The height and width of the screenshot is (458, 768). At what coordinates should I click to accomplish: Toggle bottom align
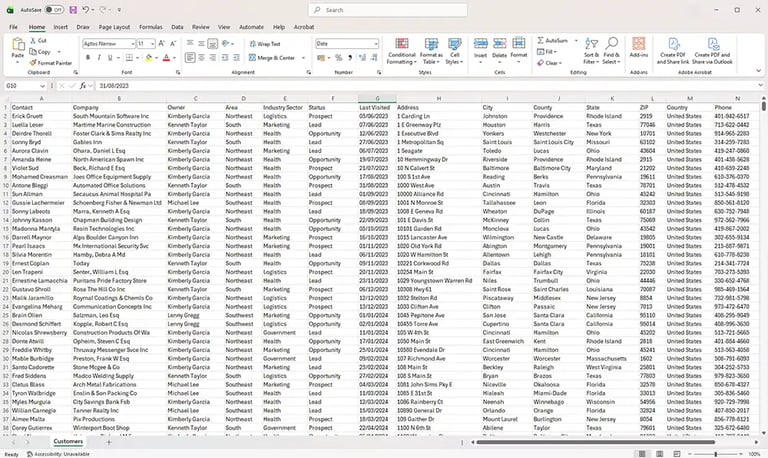coord(213,44)
